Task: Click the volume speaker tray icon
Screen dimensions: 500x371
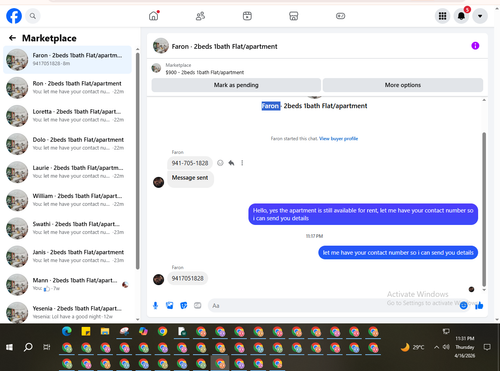Action: tap(446, 347)
